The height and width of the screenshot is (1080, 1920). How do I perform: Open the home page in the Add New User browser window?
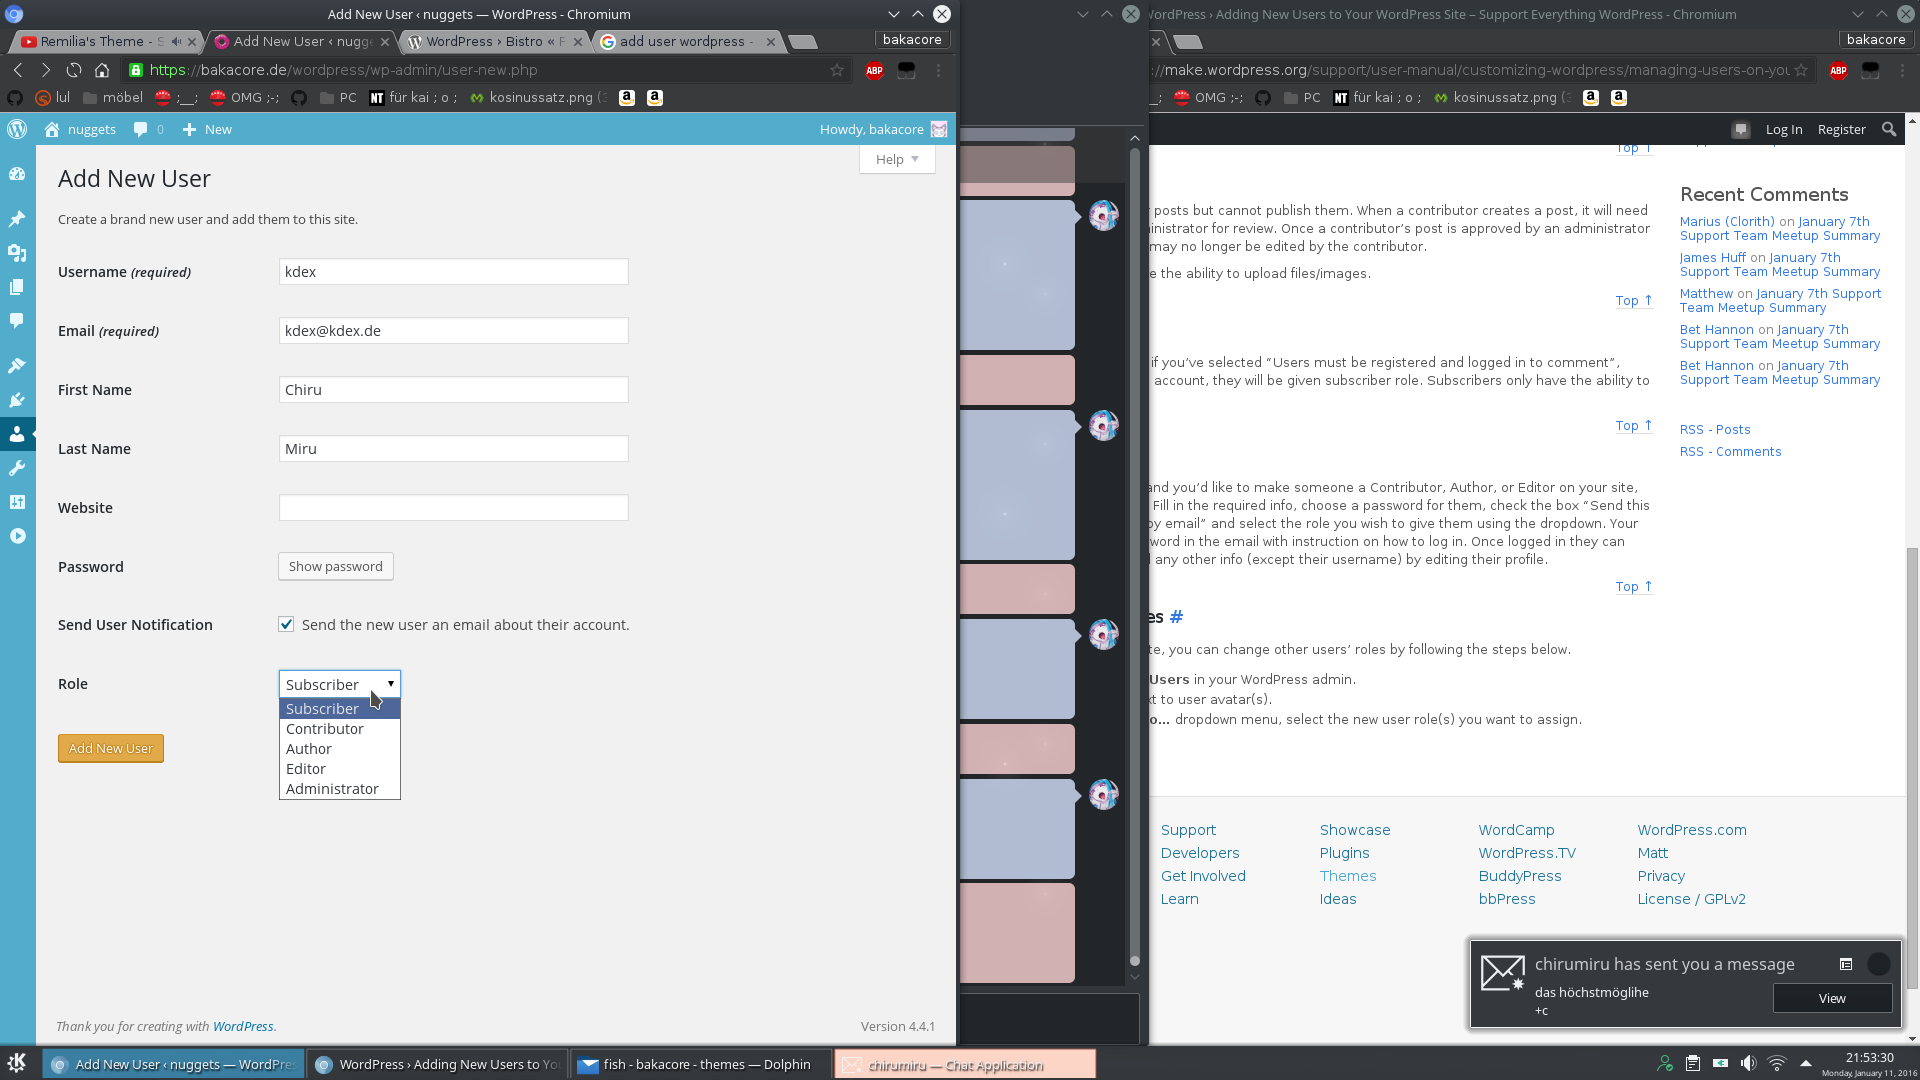coord(102,70)
